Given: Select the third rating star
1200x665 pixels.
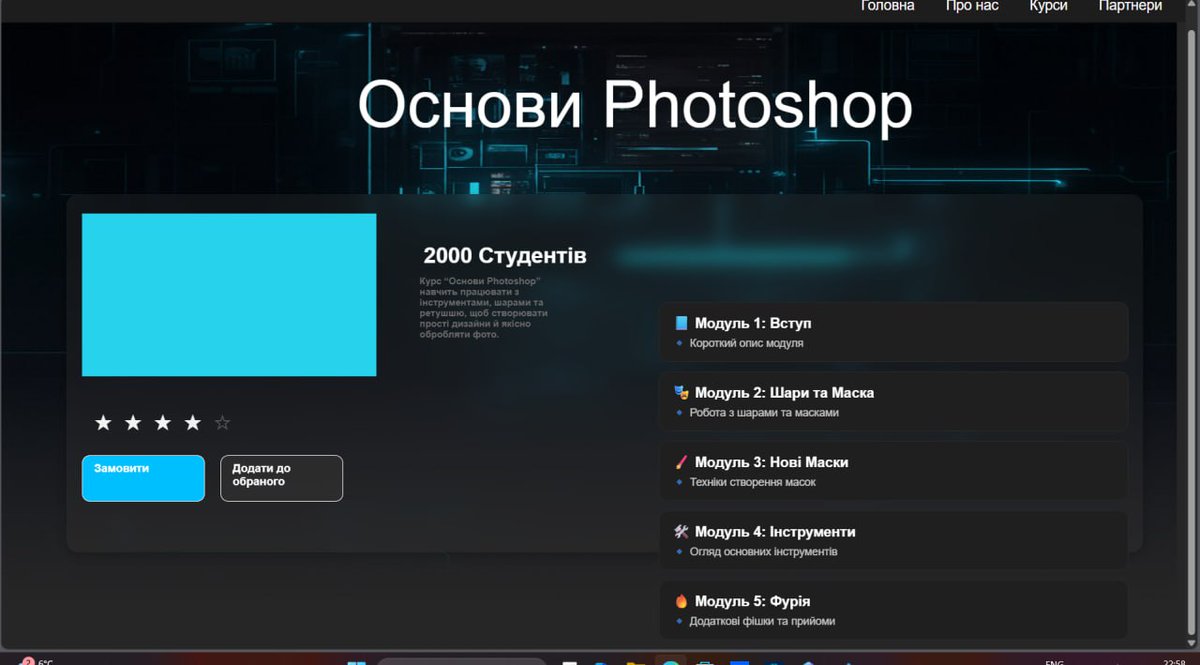Looking at the screenshot, I should (163, 423).
